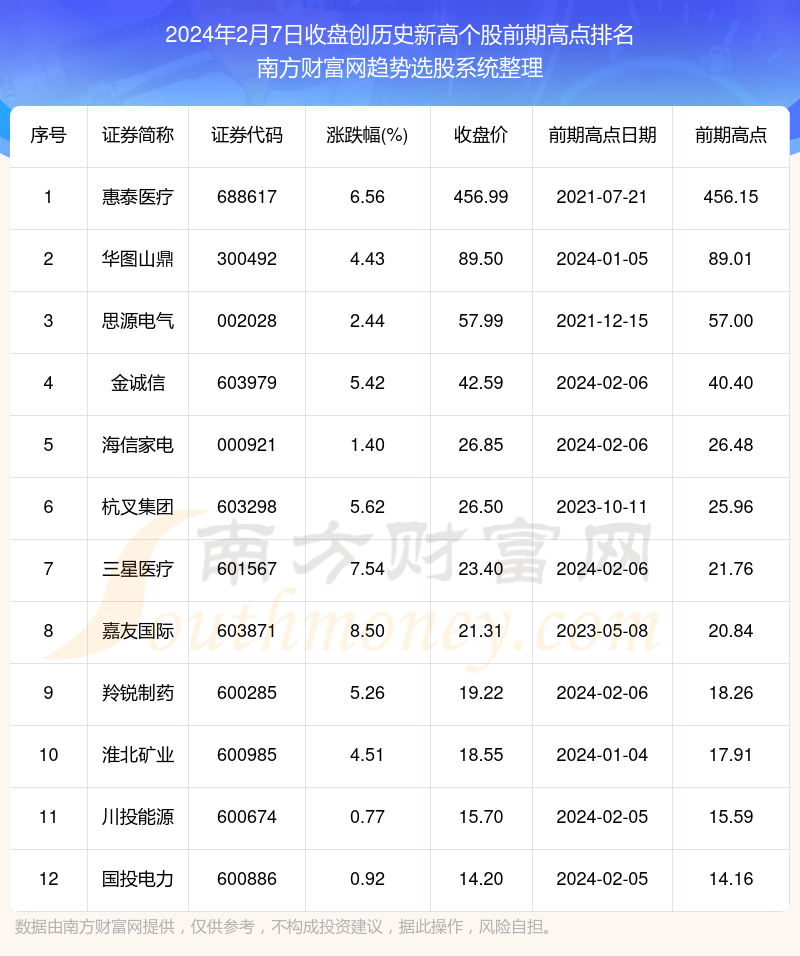Select stock name 华图山鼎

pyautogui.click(x=138, y=259)
